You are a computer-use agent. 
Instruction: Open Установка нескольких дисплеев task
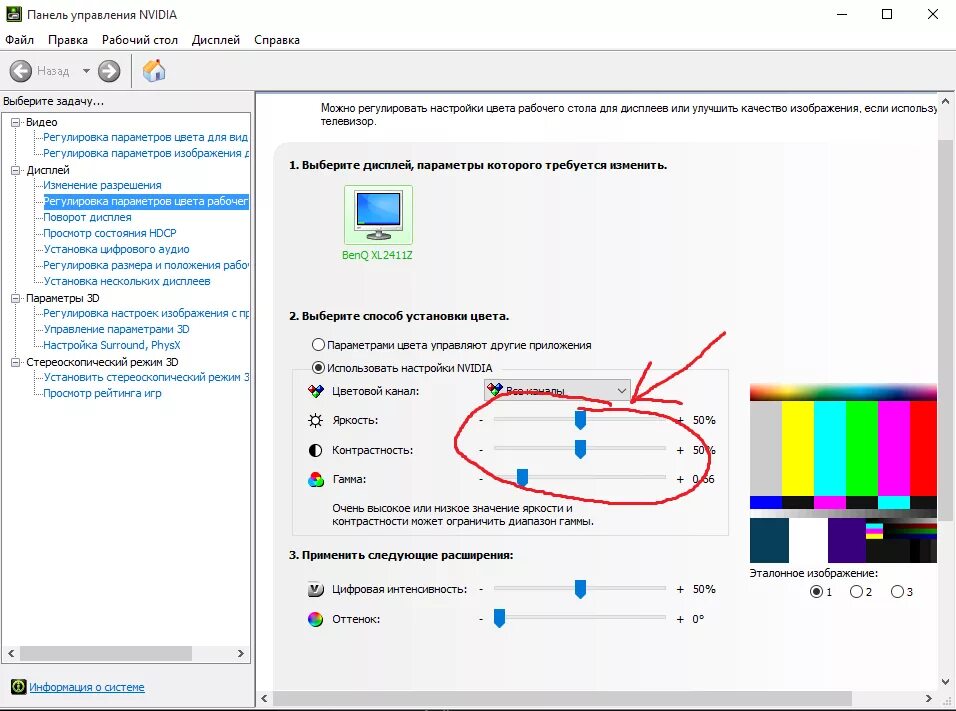click(127, 281)
